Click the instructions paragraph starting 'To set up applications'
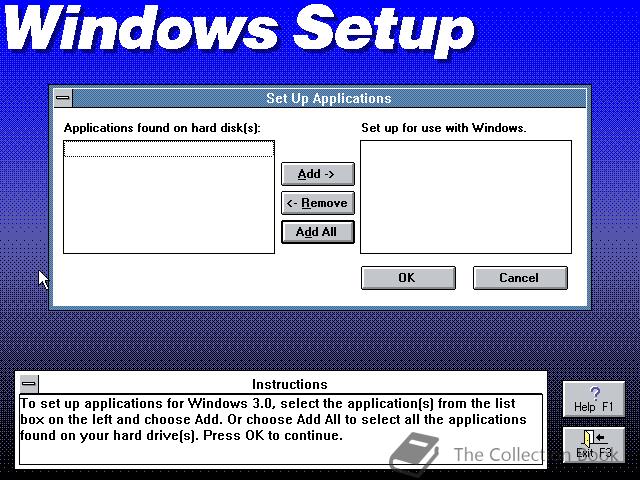Viewport: 640px width, 480px height. [x=273, y=420]
